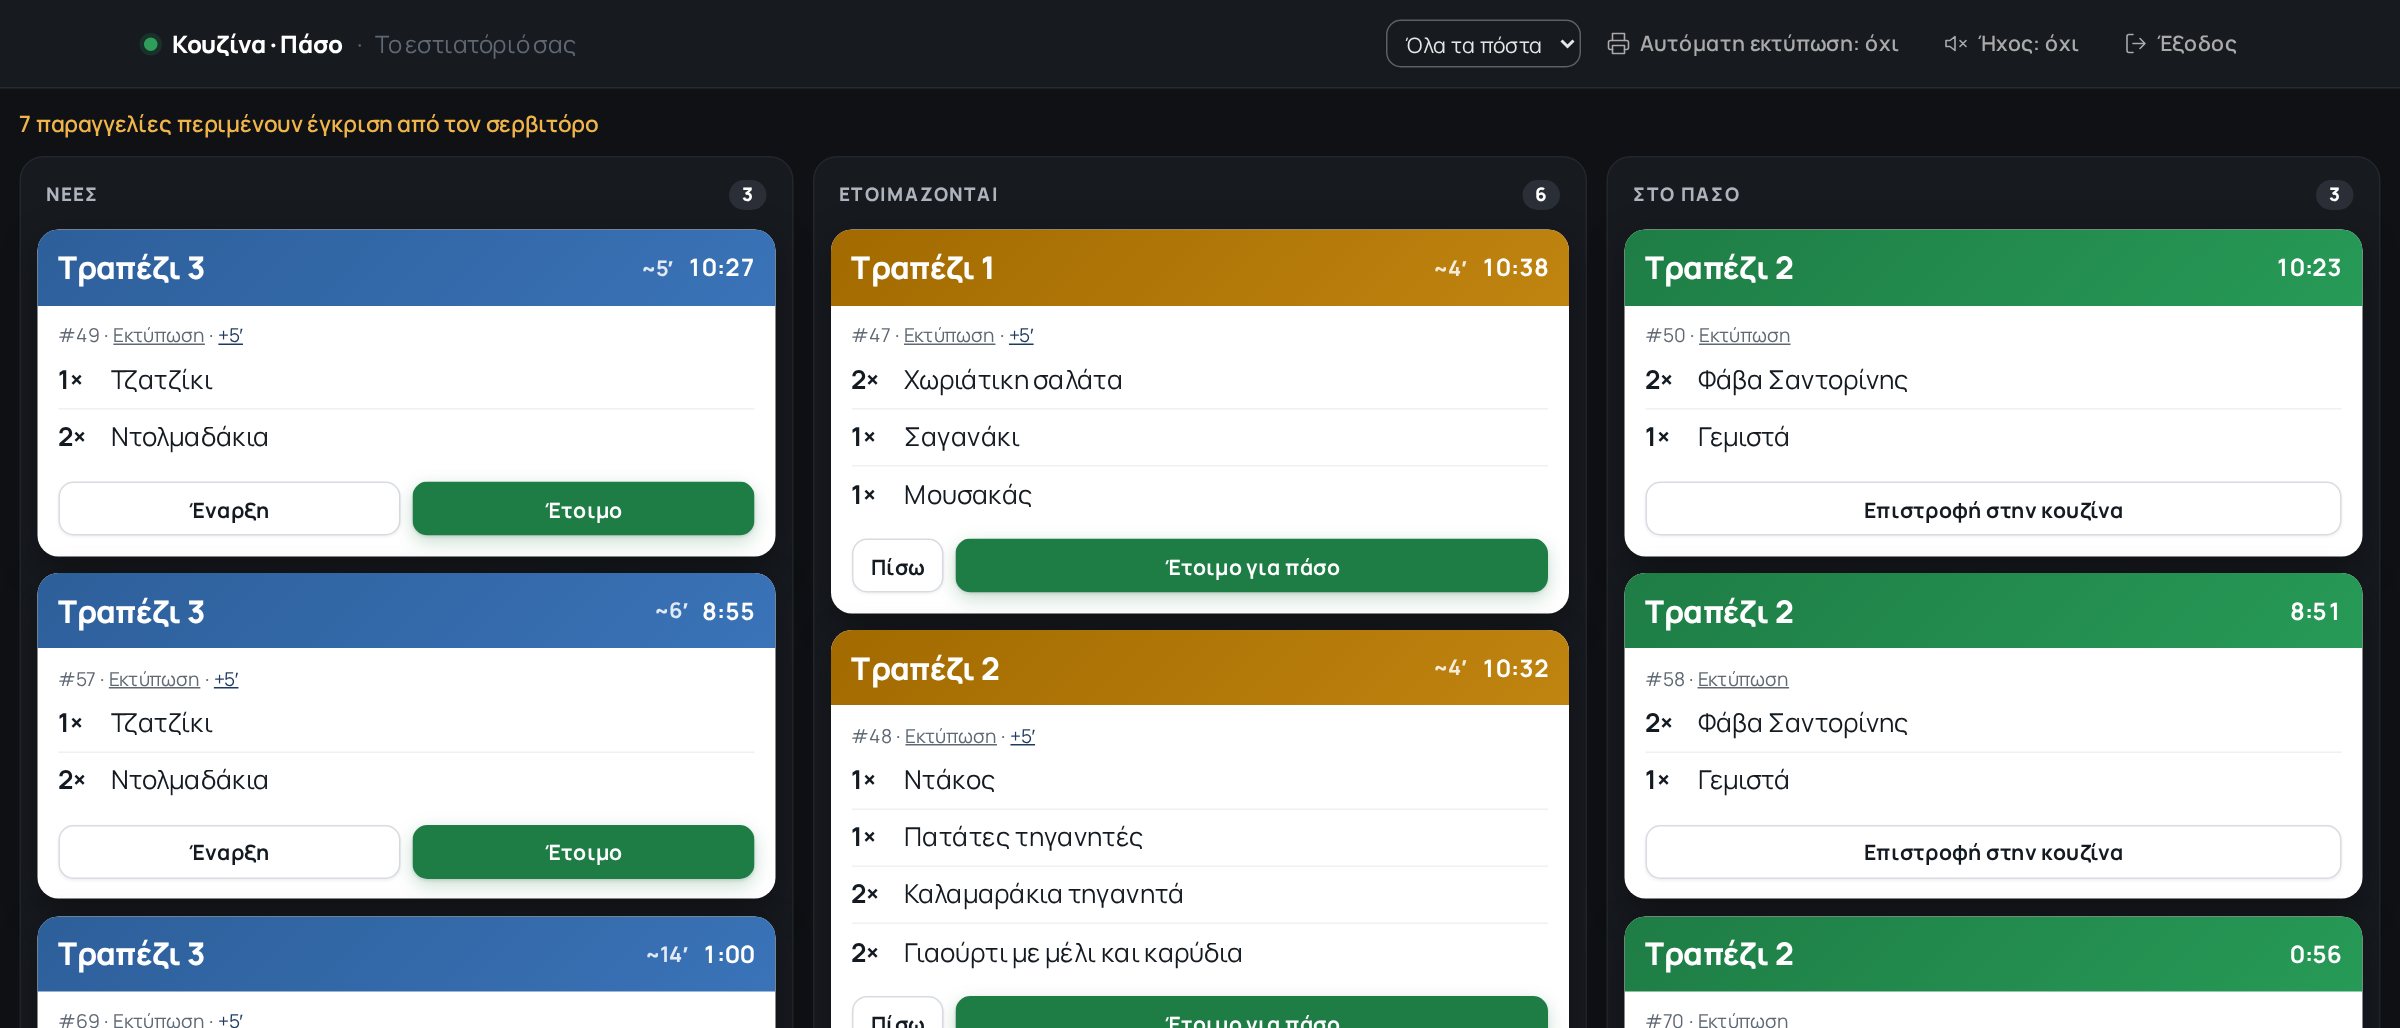
Task: Click the logout arrow icon
Action: pyautogui.click(x=2135, y=44)
